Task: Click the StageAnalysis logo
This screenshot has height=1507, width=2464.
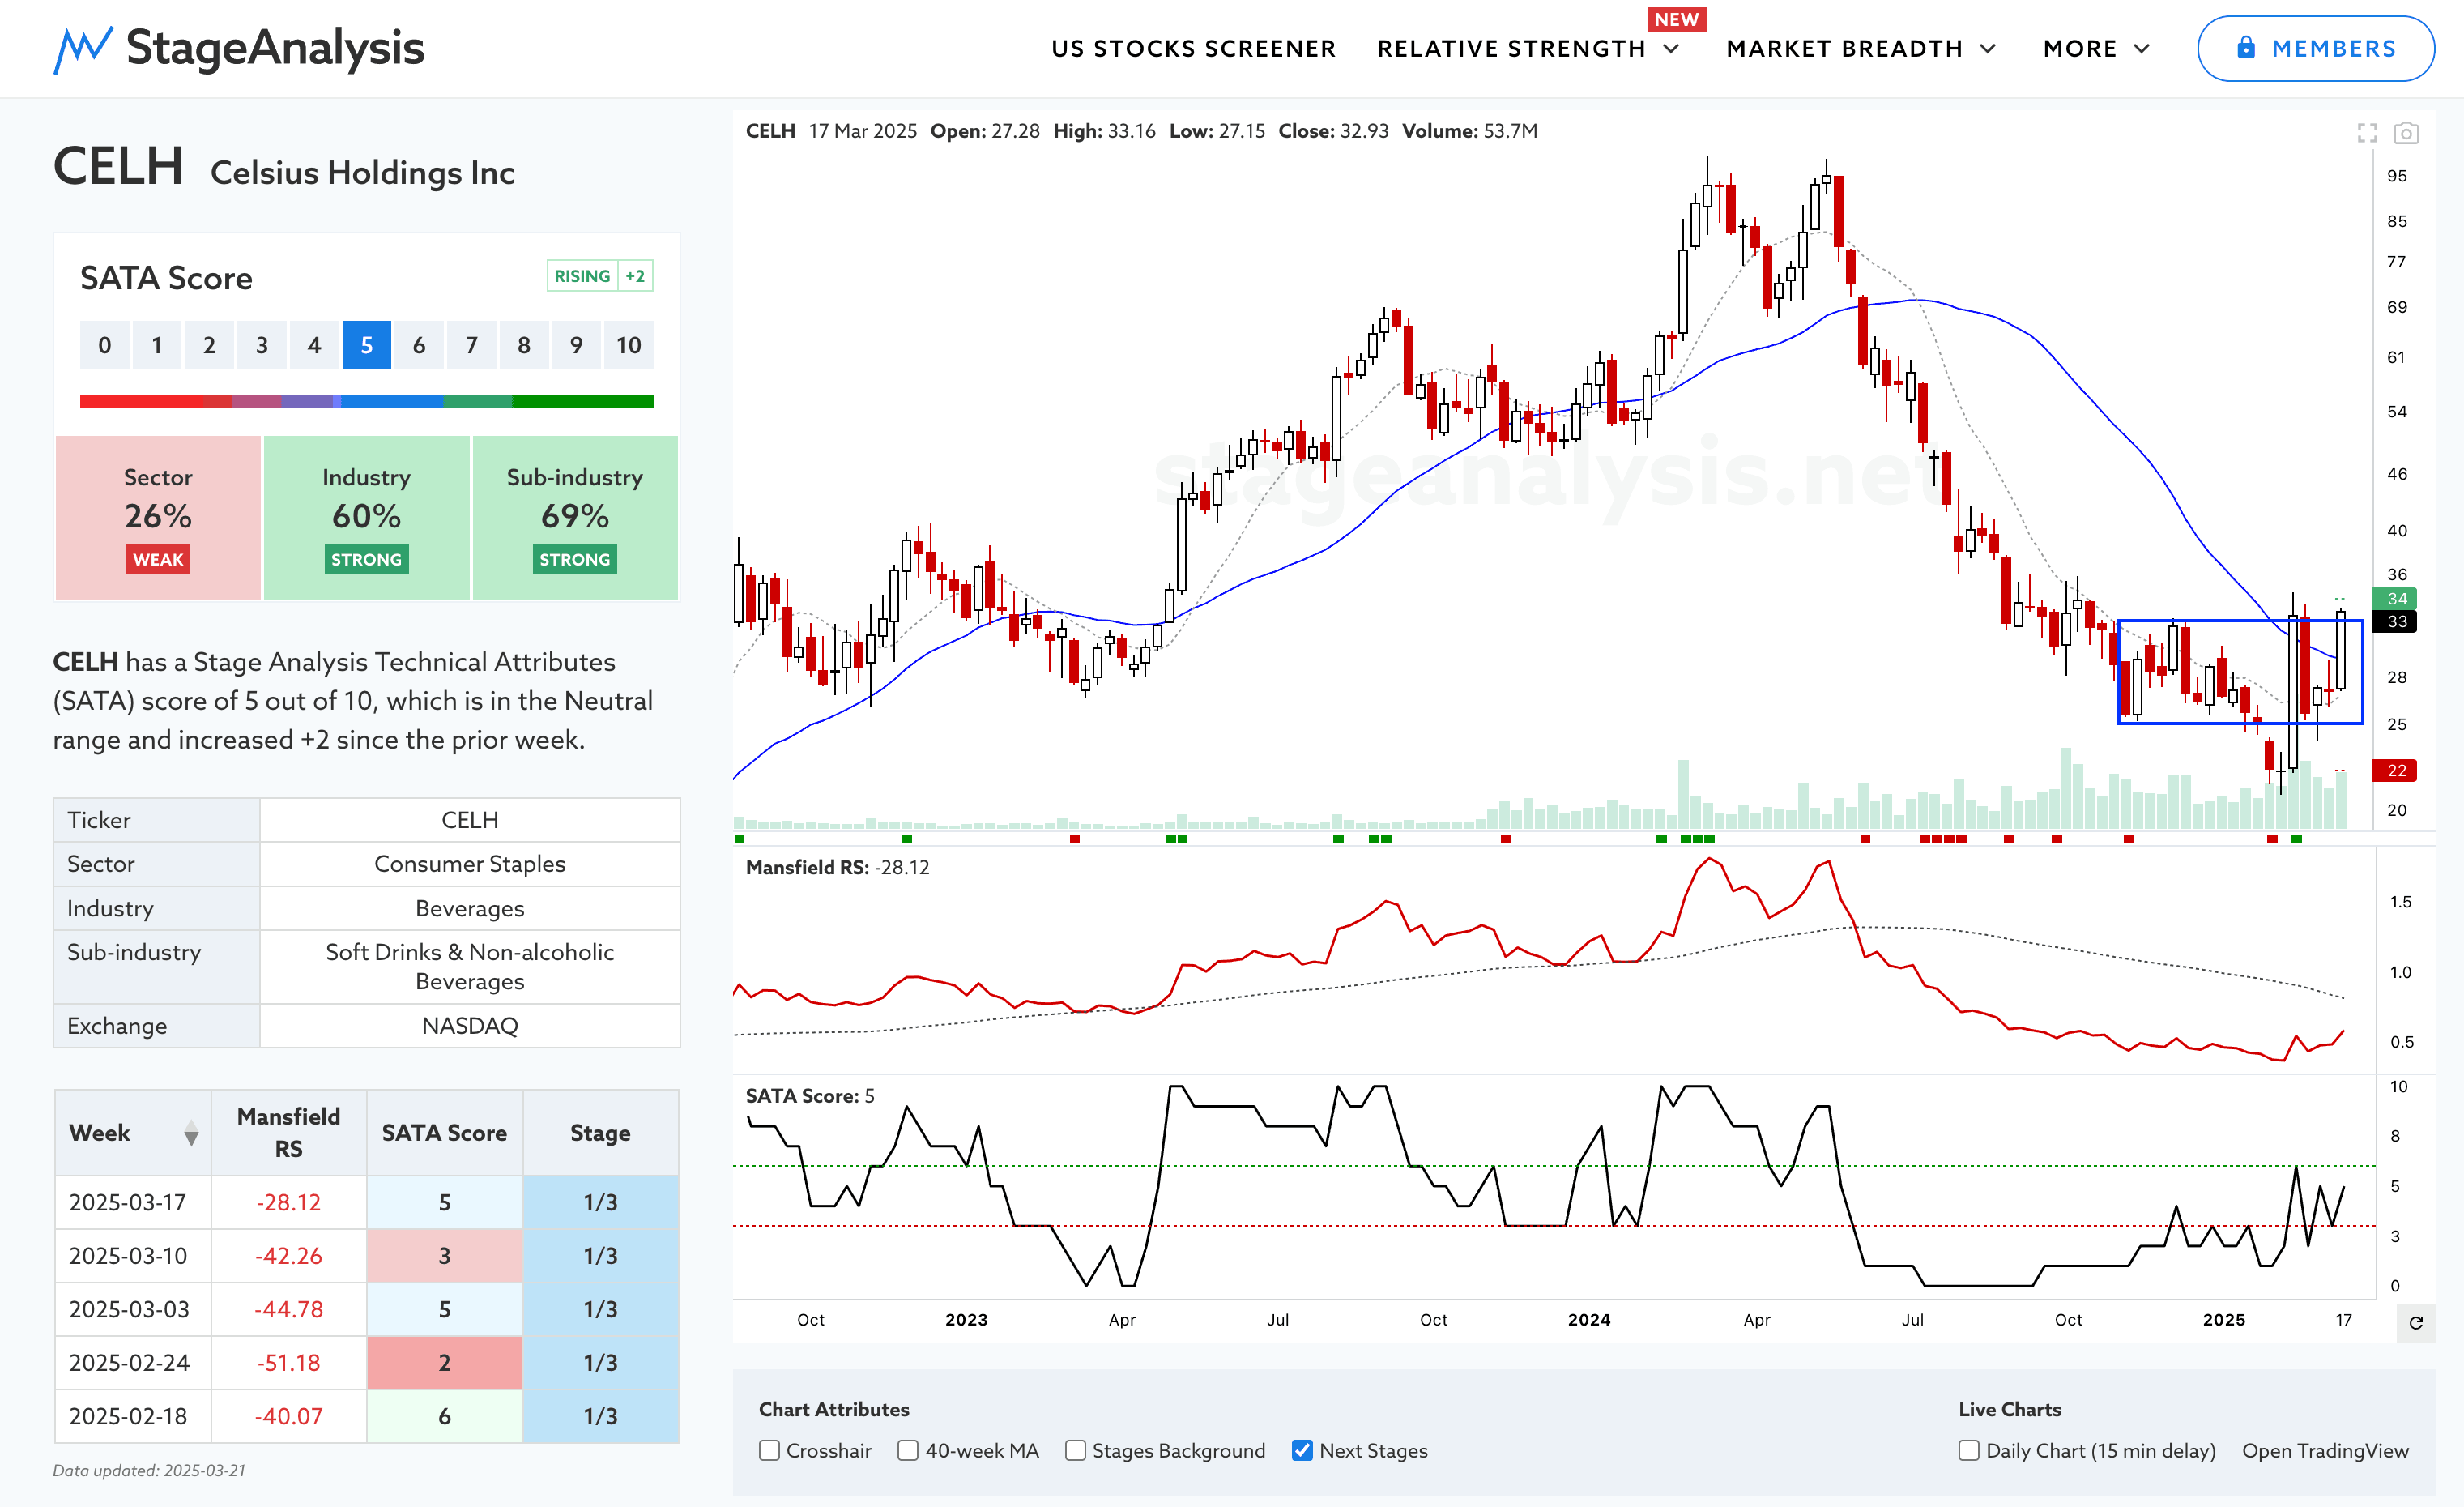Action: 239,48
